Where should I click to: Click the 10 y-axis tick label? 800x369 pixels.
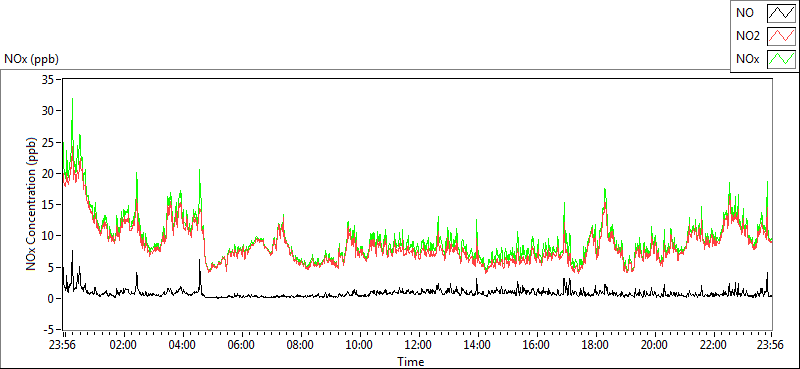click(x=49, y=235)
